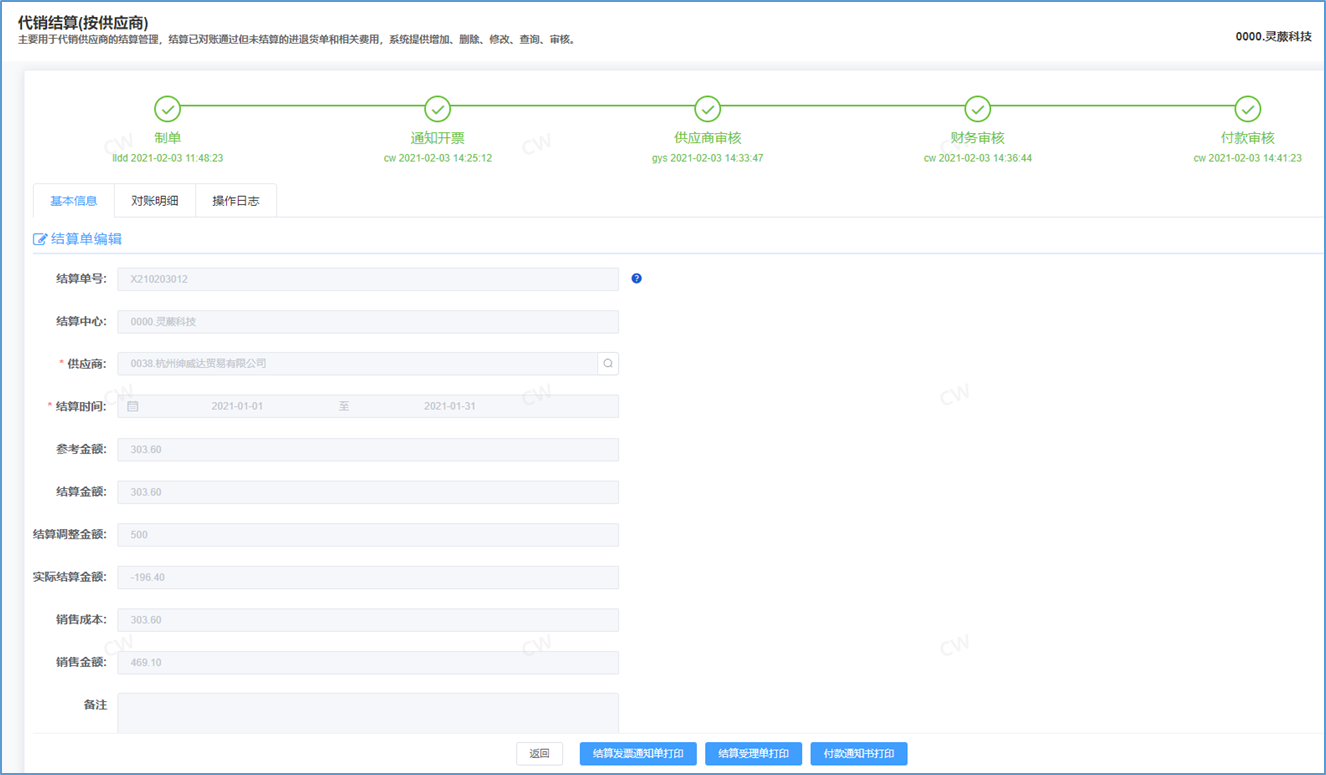Click end date 2021-01-31
1326x775 pixels.
tap(450, 407)
